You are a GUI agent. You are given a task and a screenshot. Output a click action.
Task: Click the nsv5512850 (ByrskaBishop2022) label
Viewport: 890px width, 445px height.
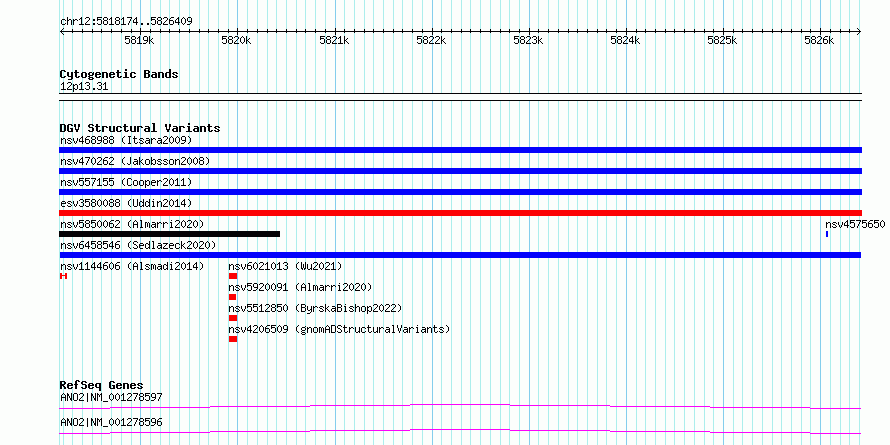tap(315, 308)
